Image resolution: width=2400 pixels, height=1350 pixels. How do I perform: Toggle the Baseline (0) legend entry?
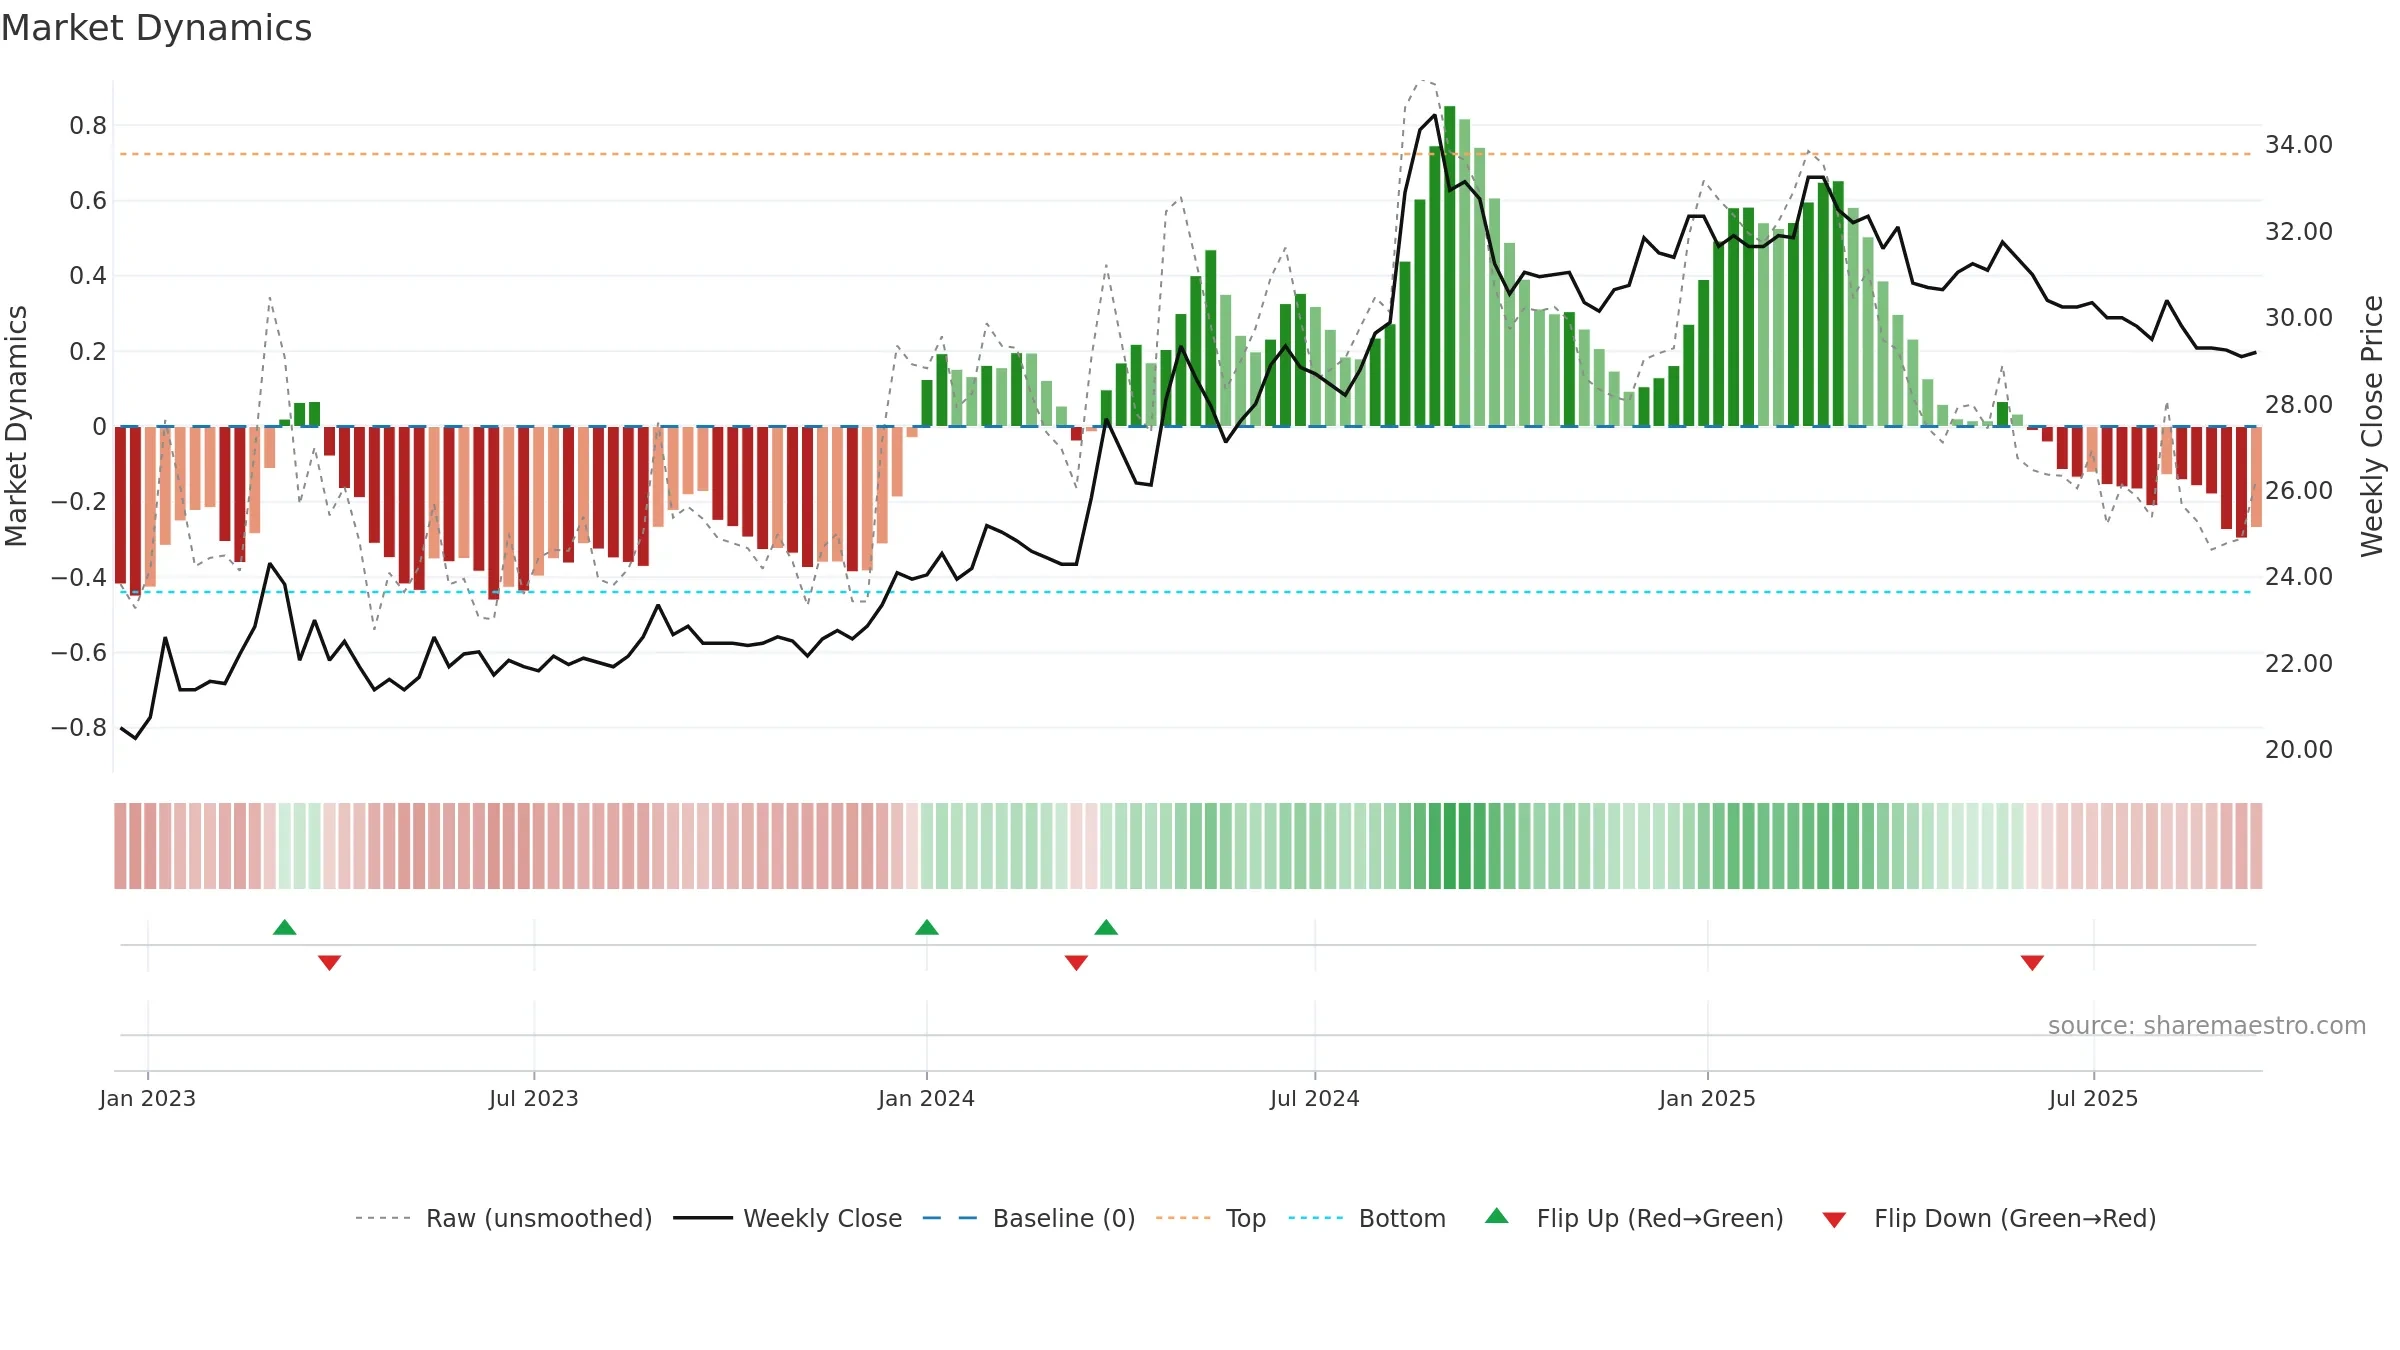(1028, 1218)
